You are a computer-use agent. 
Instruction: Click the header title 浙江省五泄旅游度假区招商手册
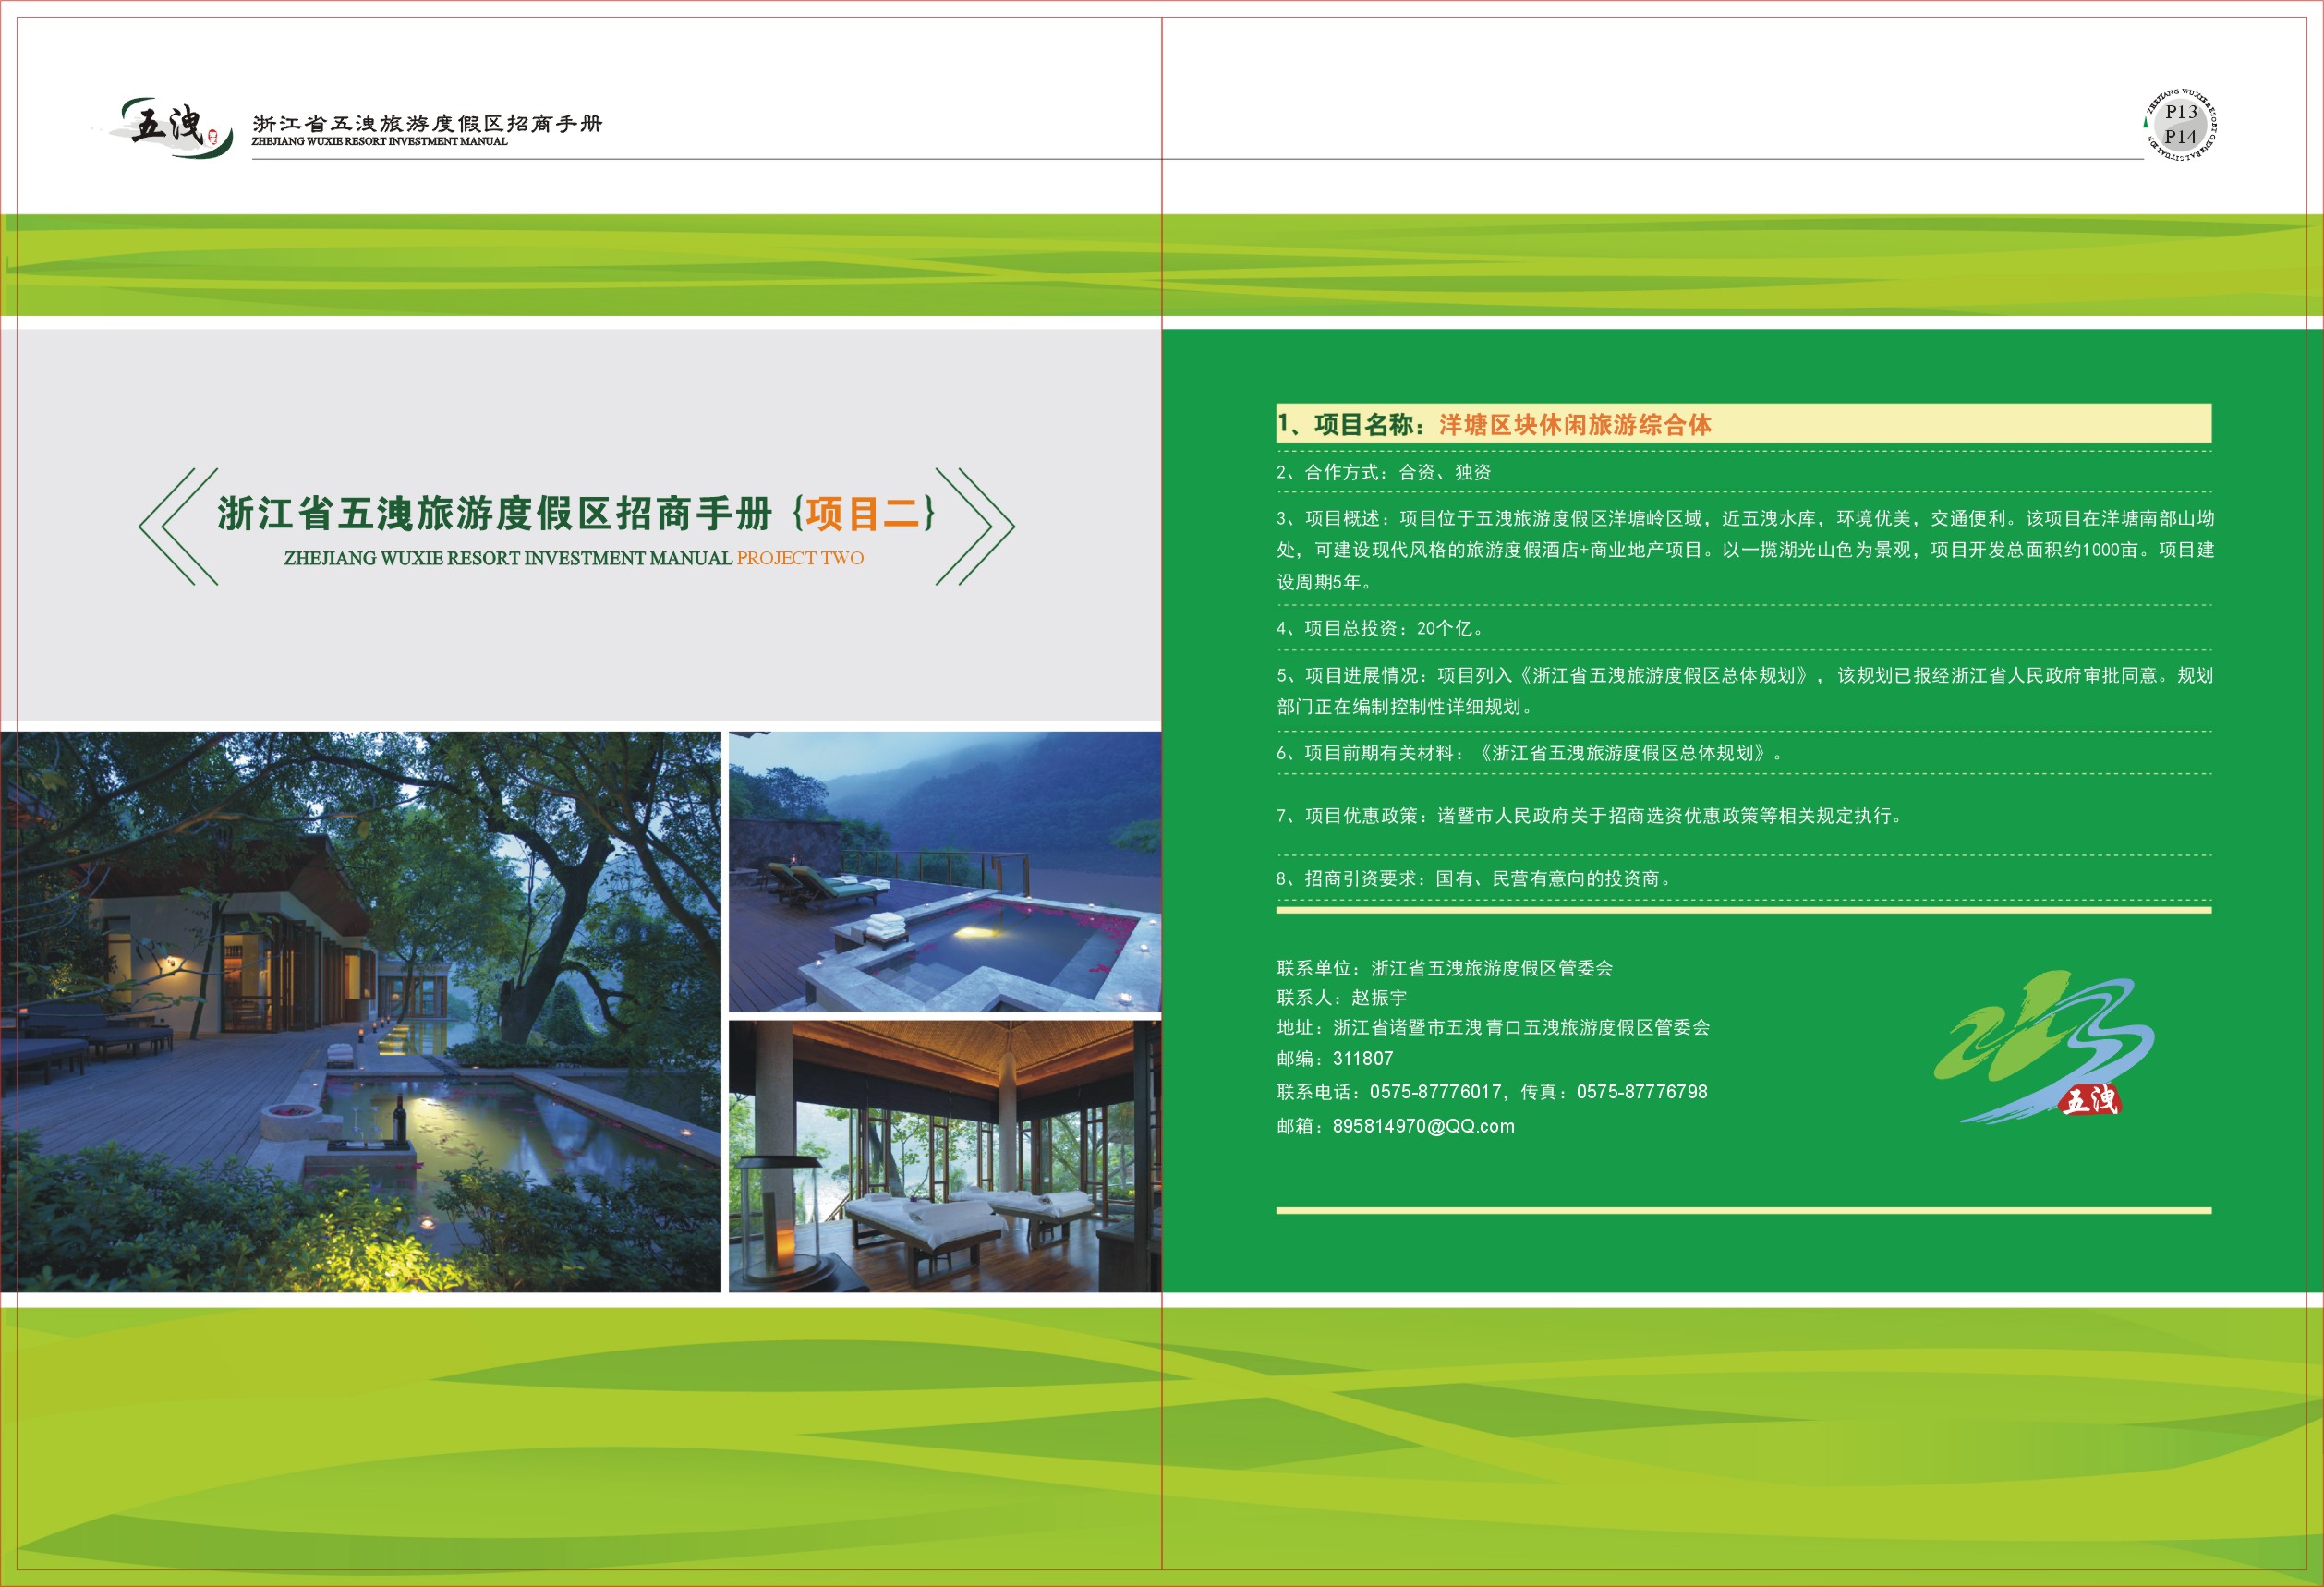pyautogui.click(x=427, y=123)
